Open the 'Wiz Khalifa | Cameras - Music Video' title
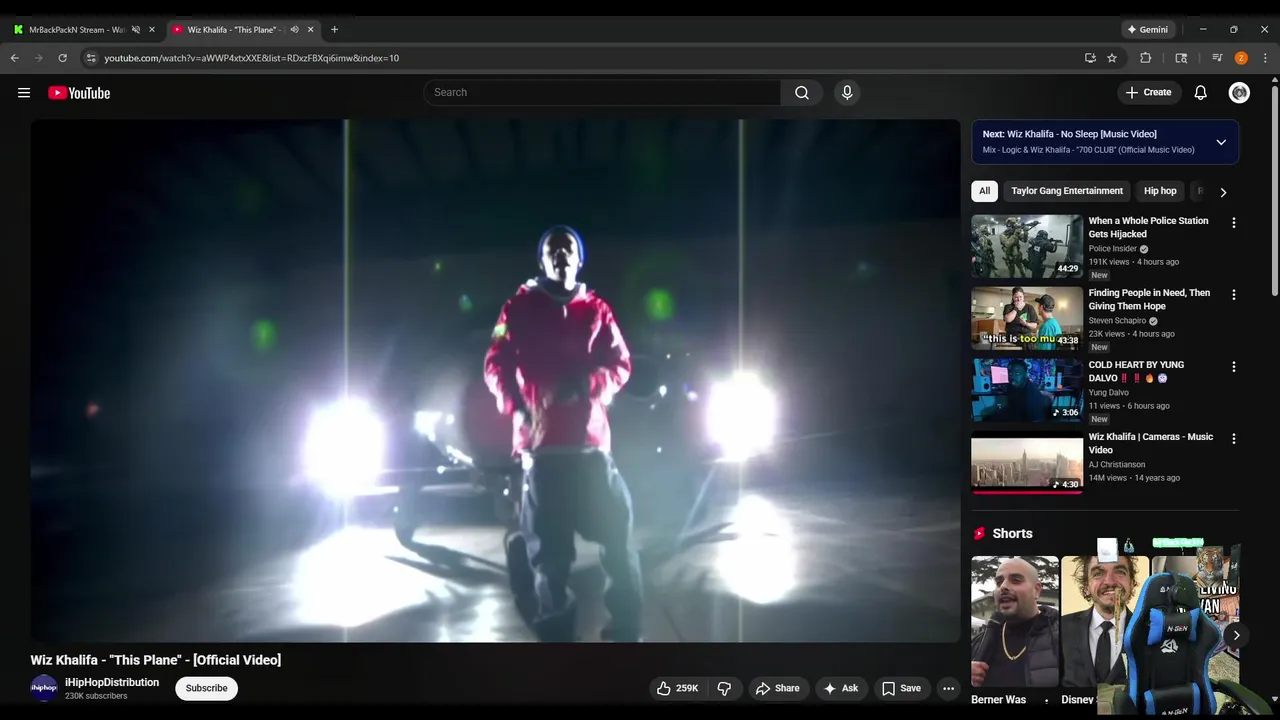The width and height of the screenshot is (1280, 720). tap(1151, 443)
